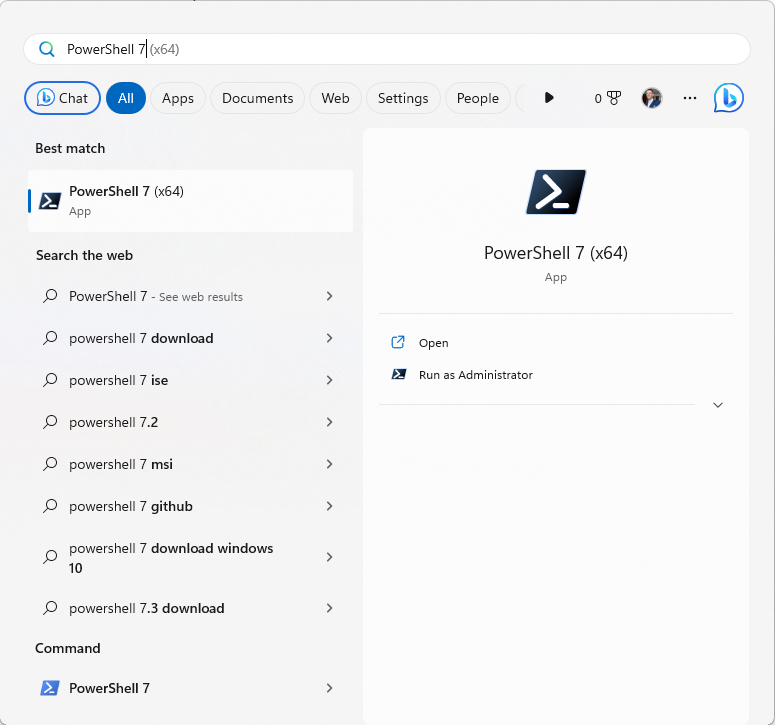The image size is (775, 725).
Task: Choose Run as Administrator
Action: coord(475,375)
